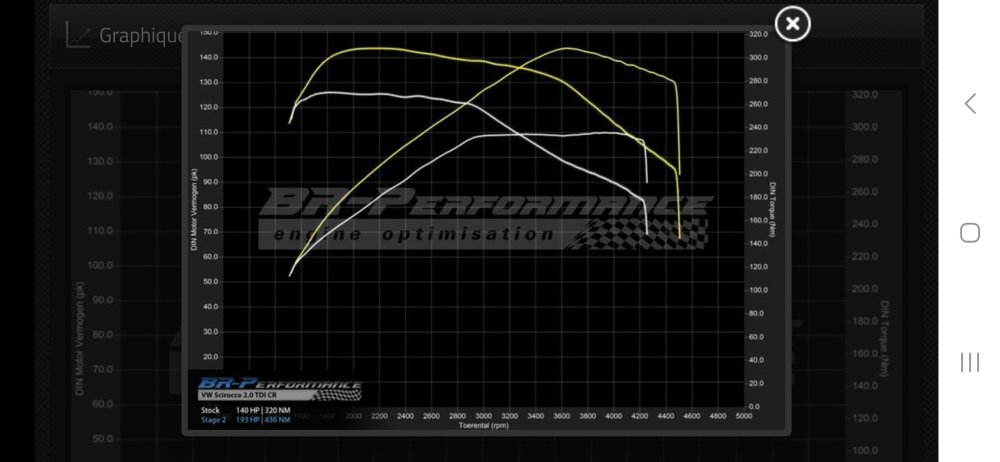Screen dimensions: 1000x462
Task: Click the '0.0' torque axis label in lightbox
Action: click(x=754, y=406)
